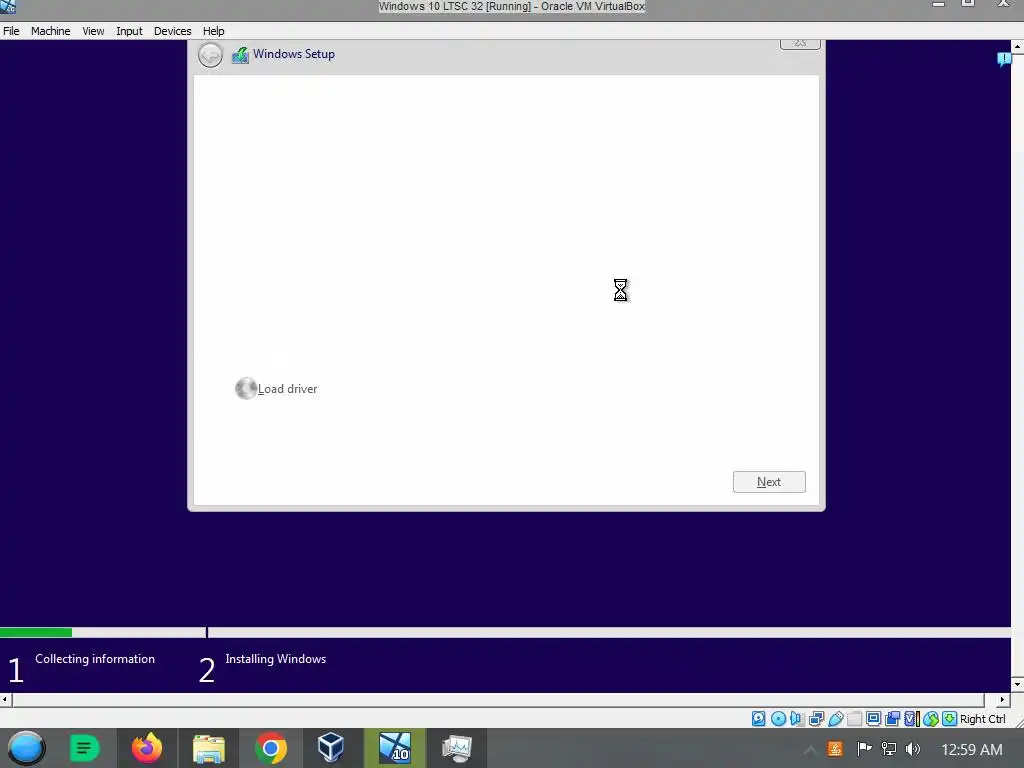Click the keyboard capture green arrow icon
Screen dimensions: 1024x768
(950, 719)
